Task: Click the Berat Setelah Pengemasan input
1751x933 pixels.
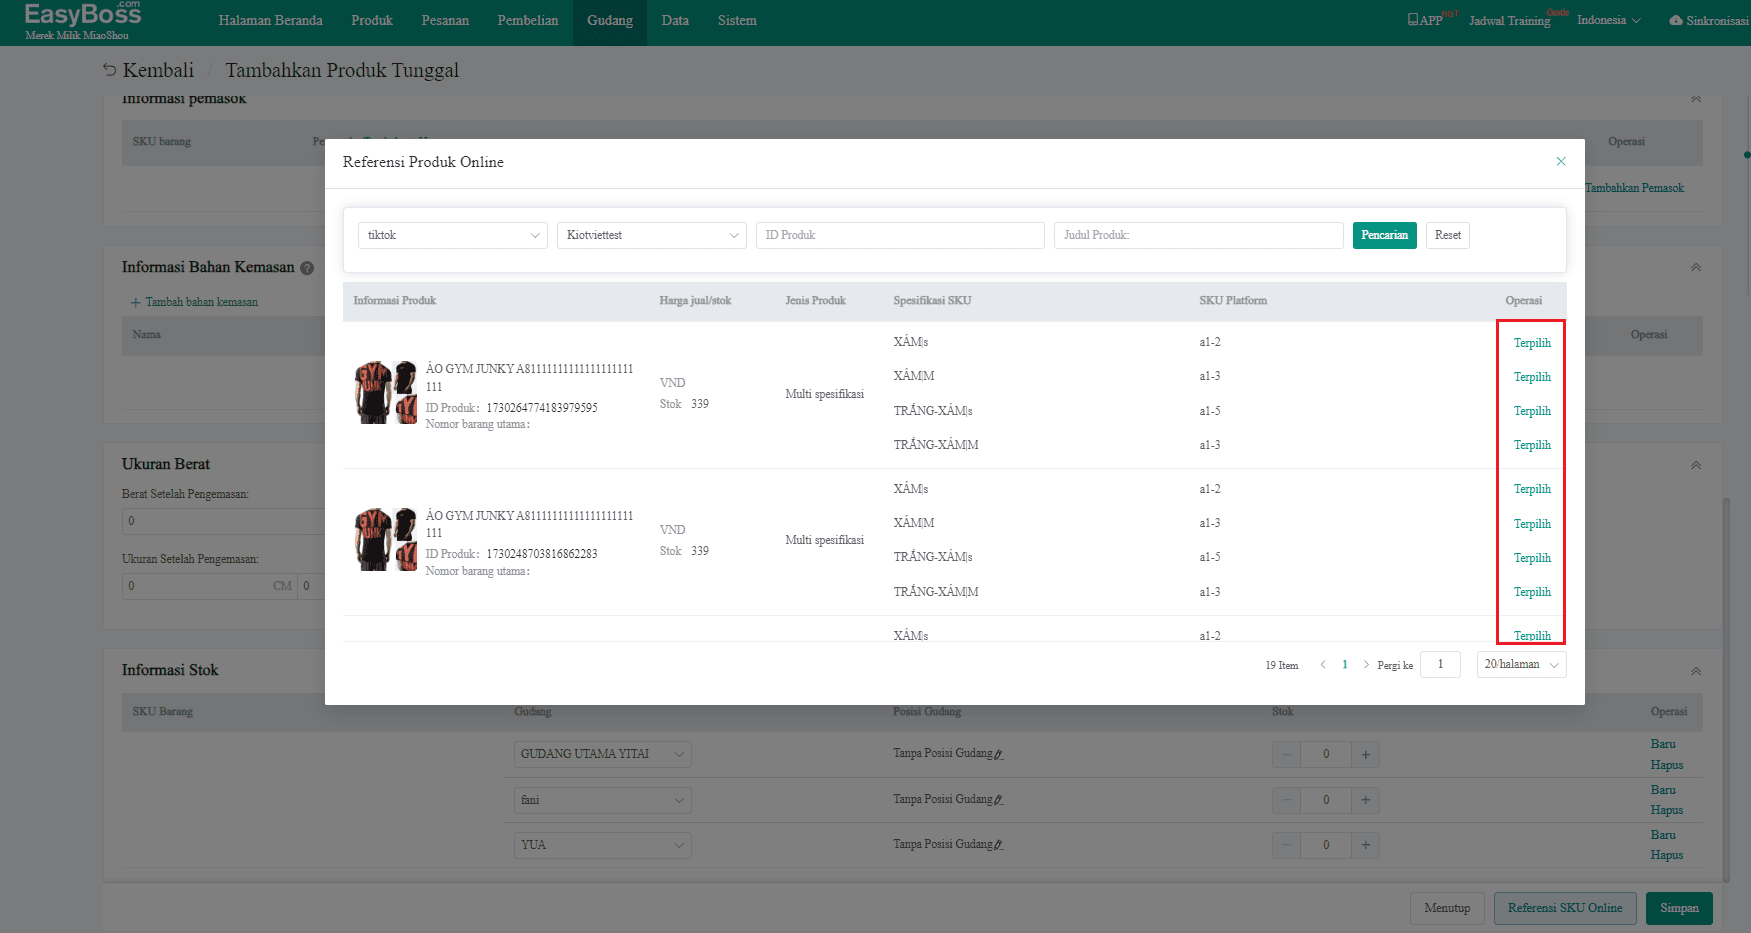Action: (223, 521)
